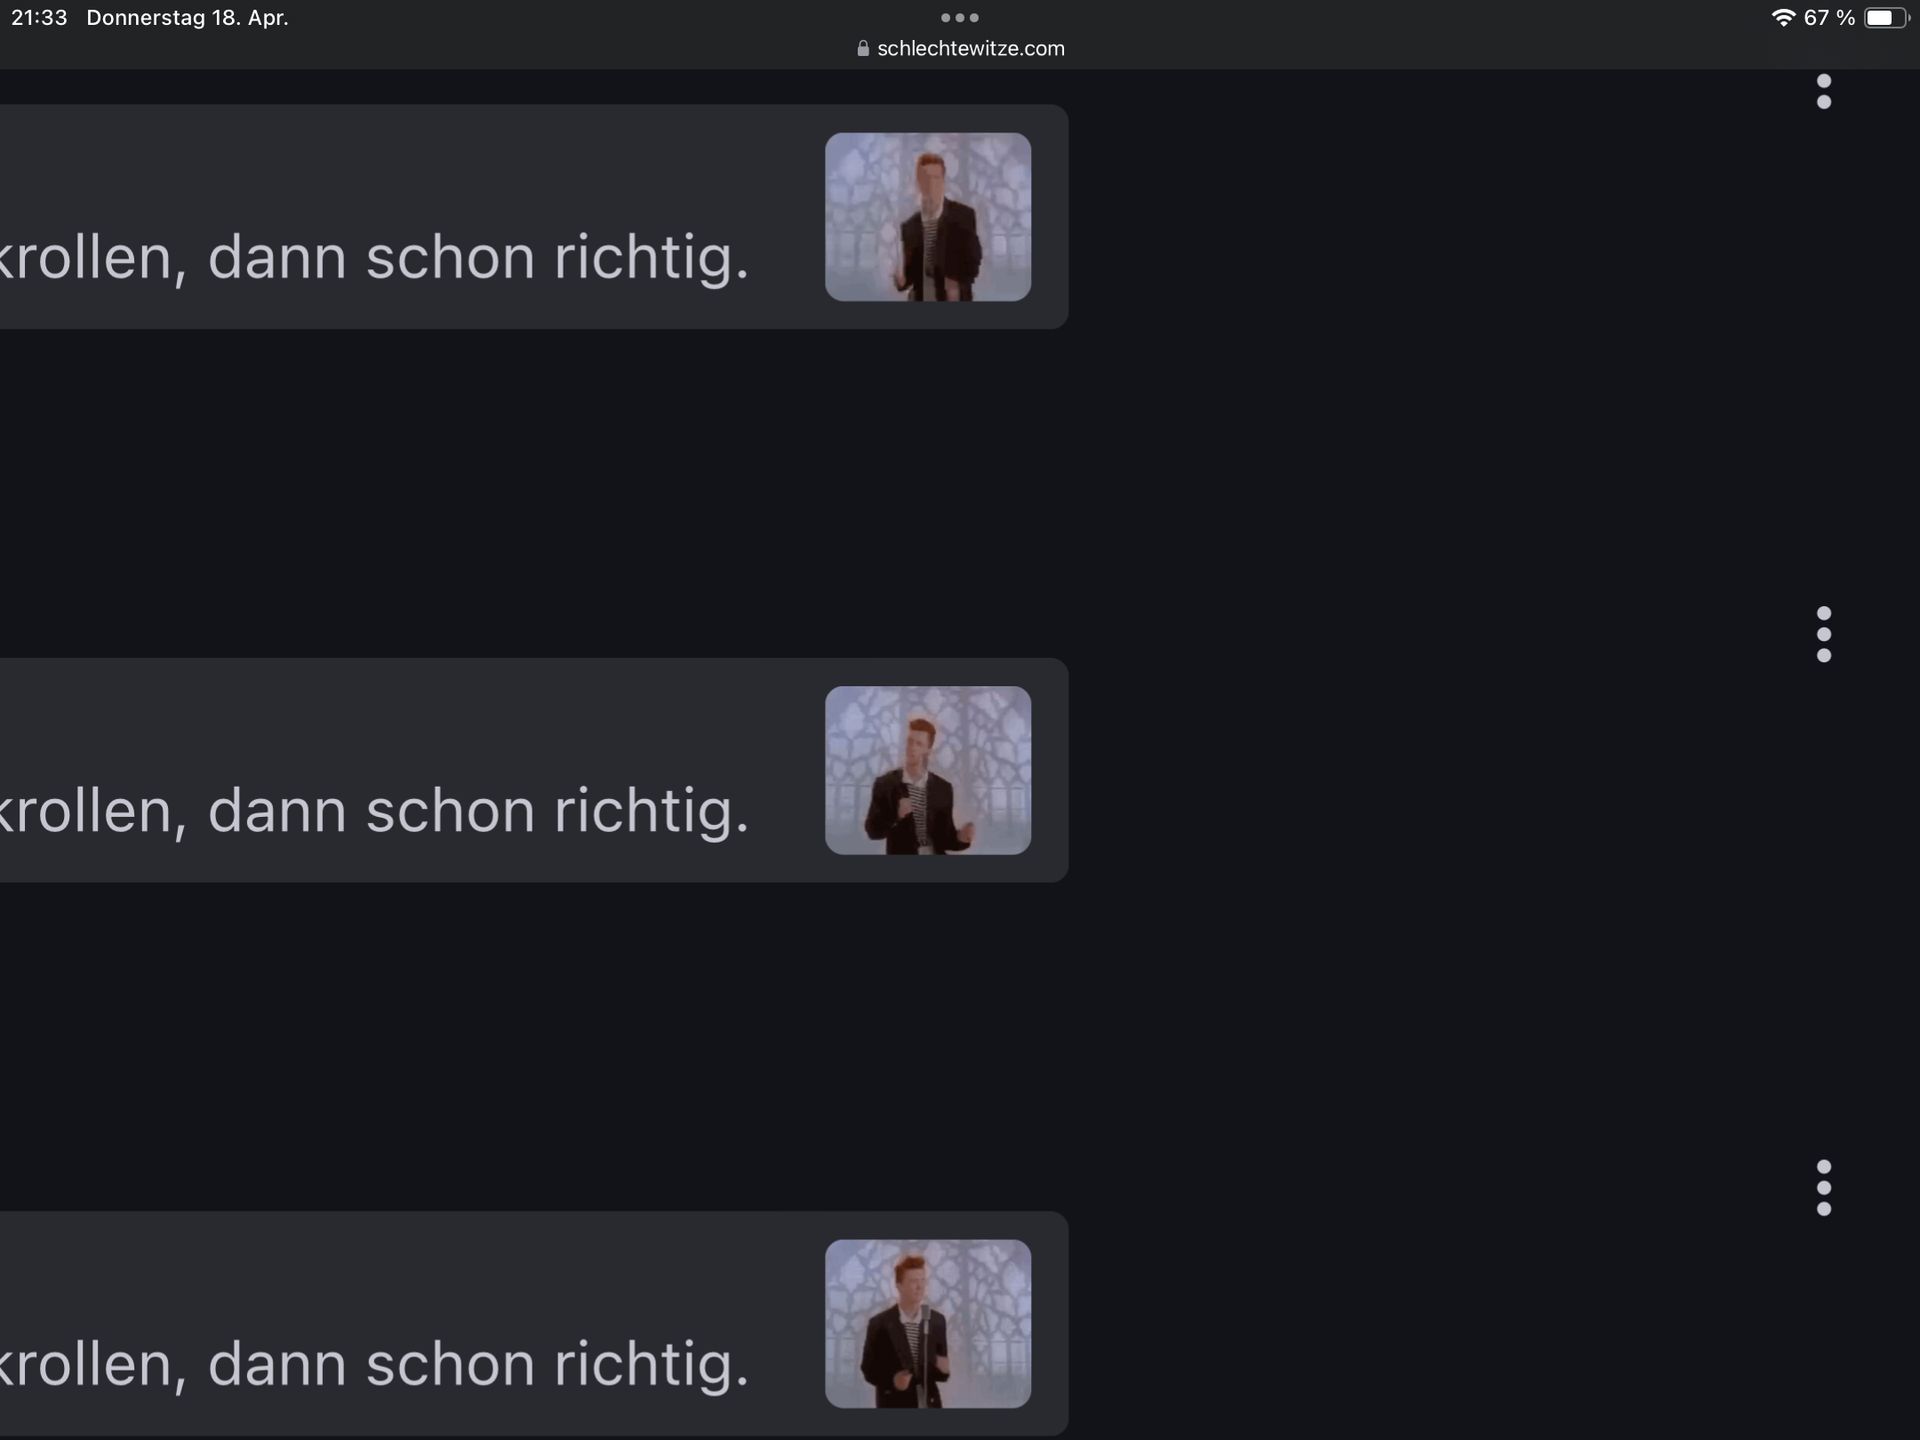Open the middle vertical three-dot menu
Screen dimensions: 1920x1440
pos(1824,634)
